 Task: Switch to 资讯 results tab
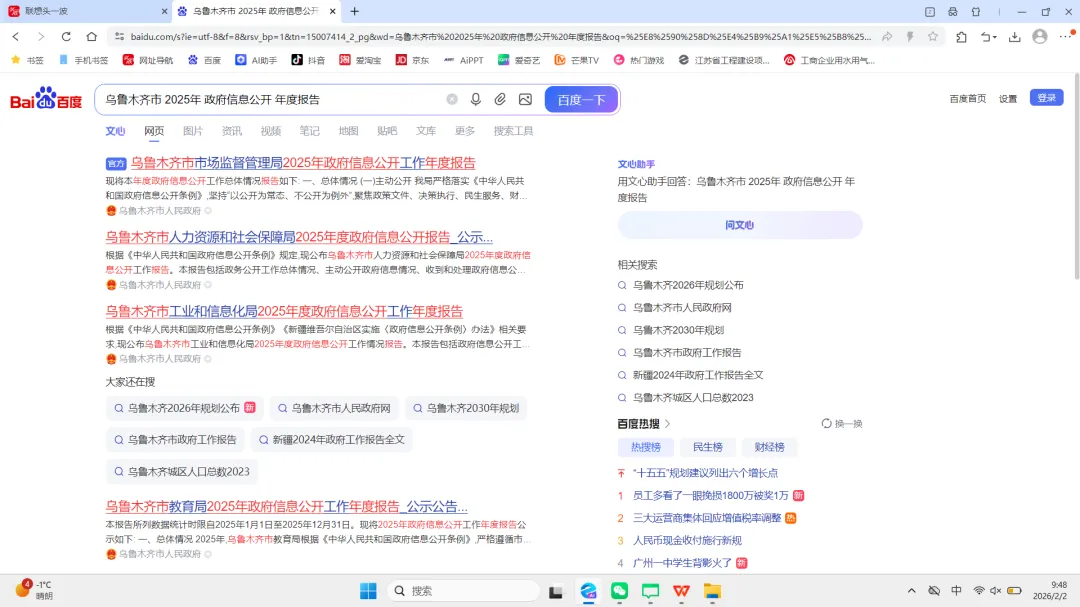click(231, 131)
